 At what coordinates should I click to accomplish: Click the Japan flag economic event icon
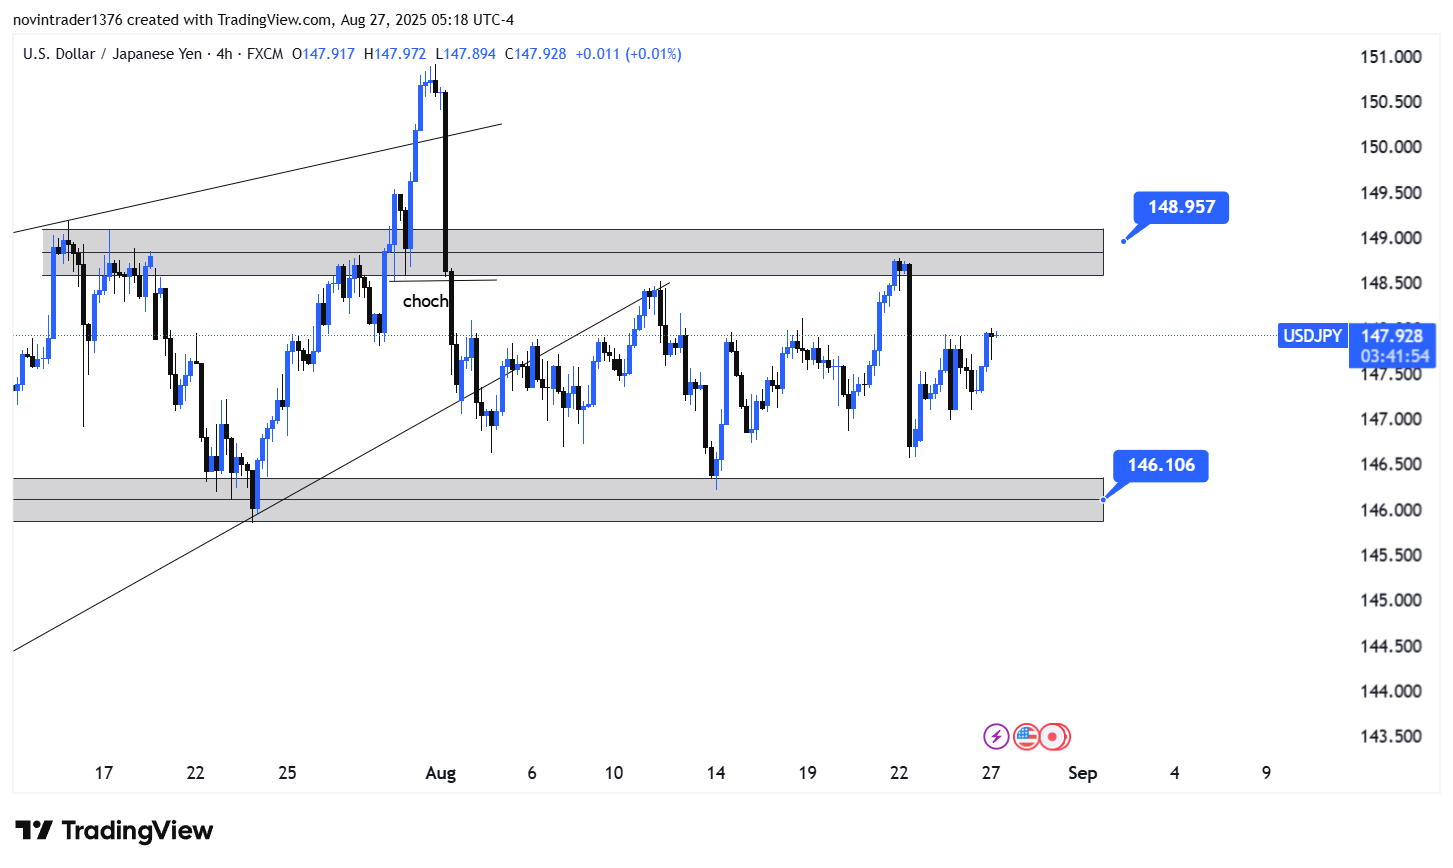click(x=1054, y=737)
